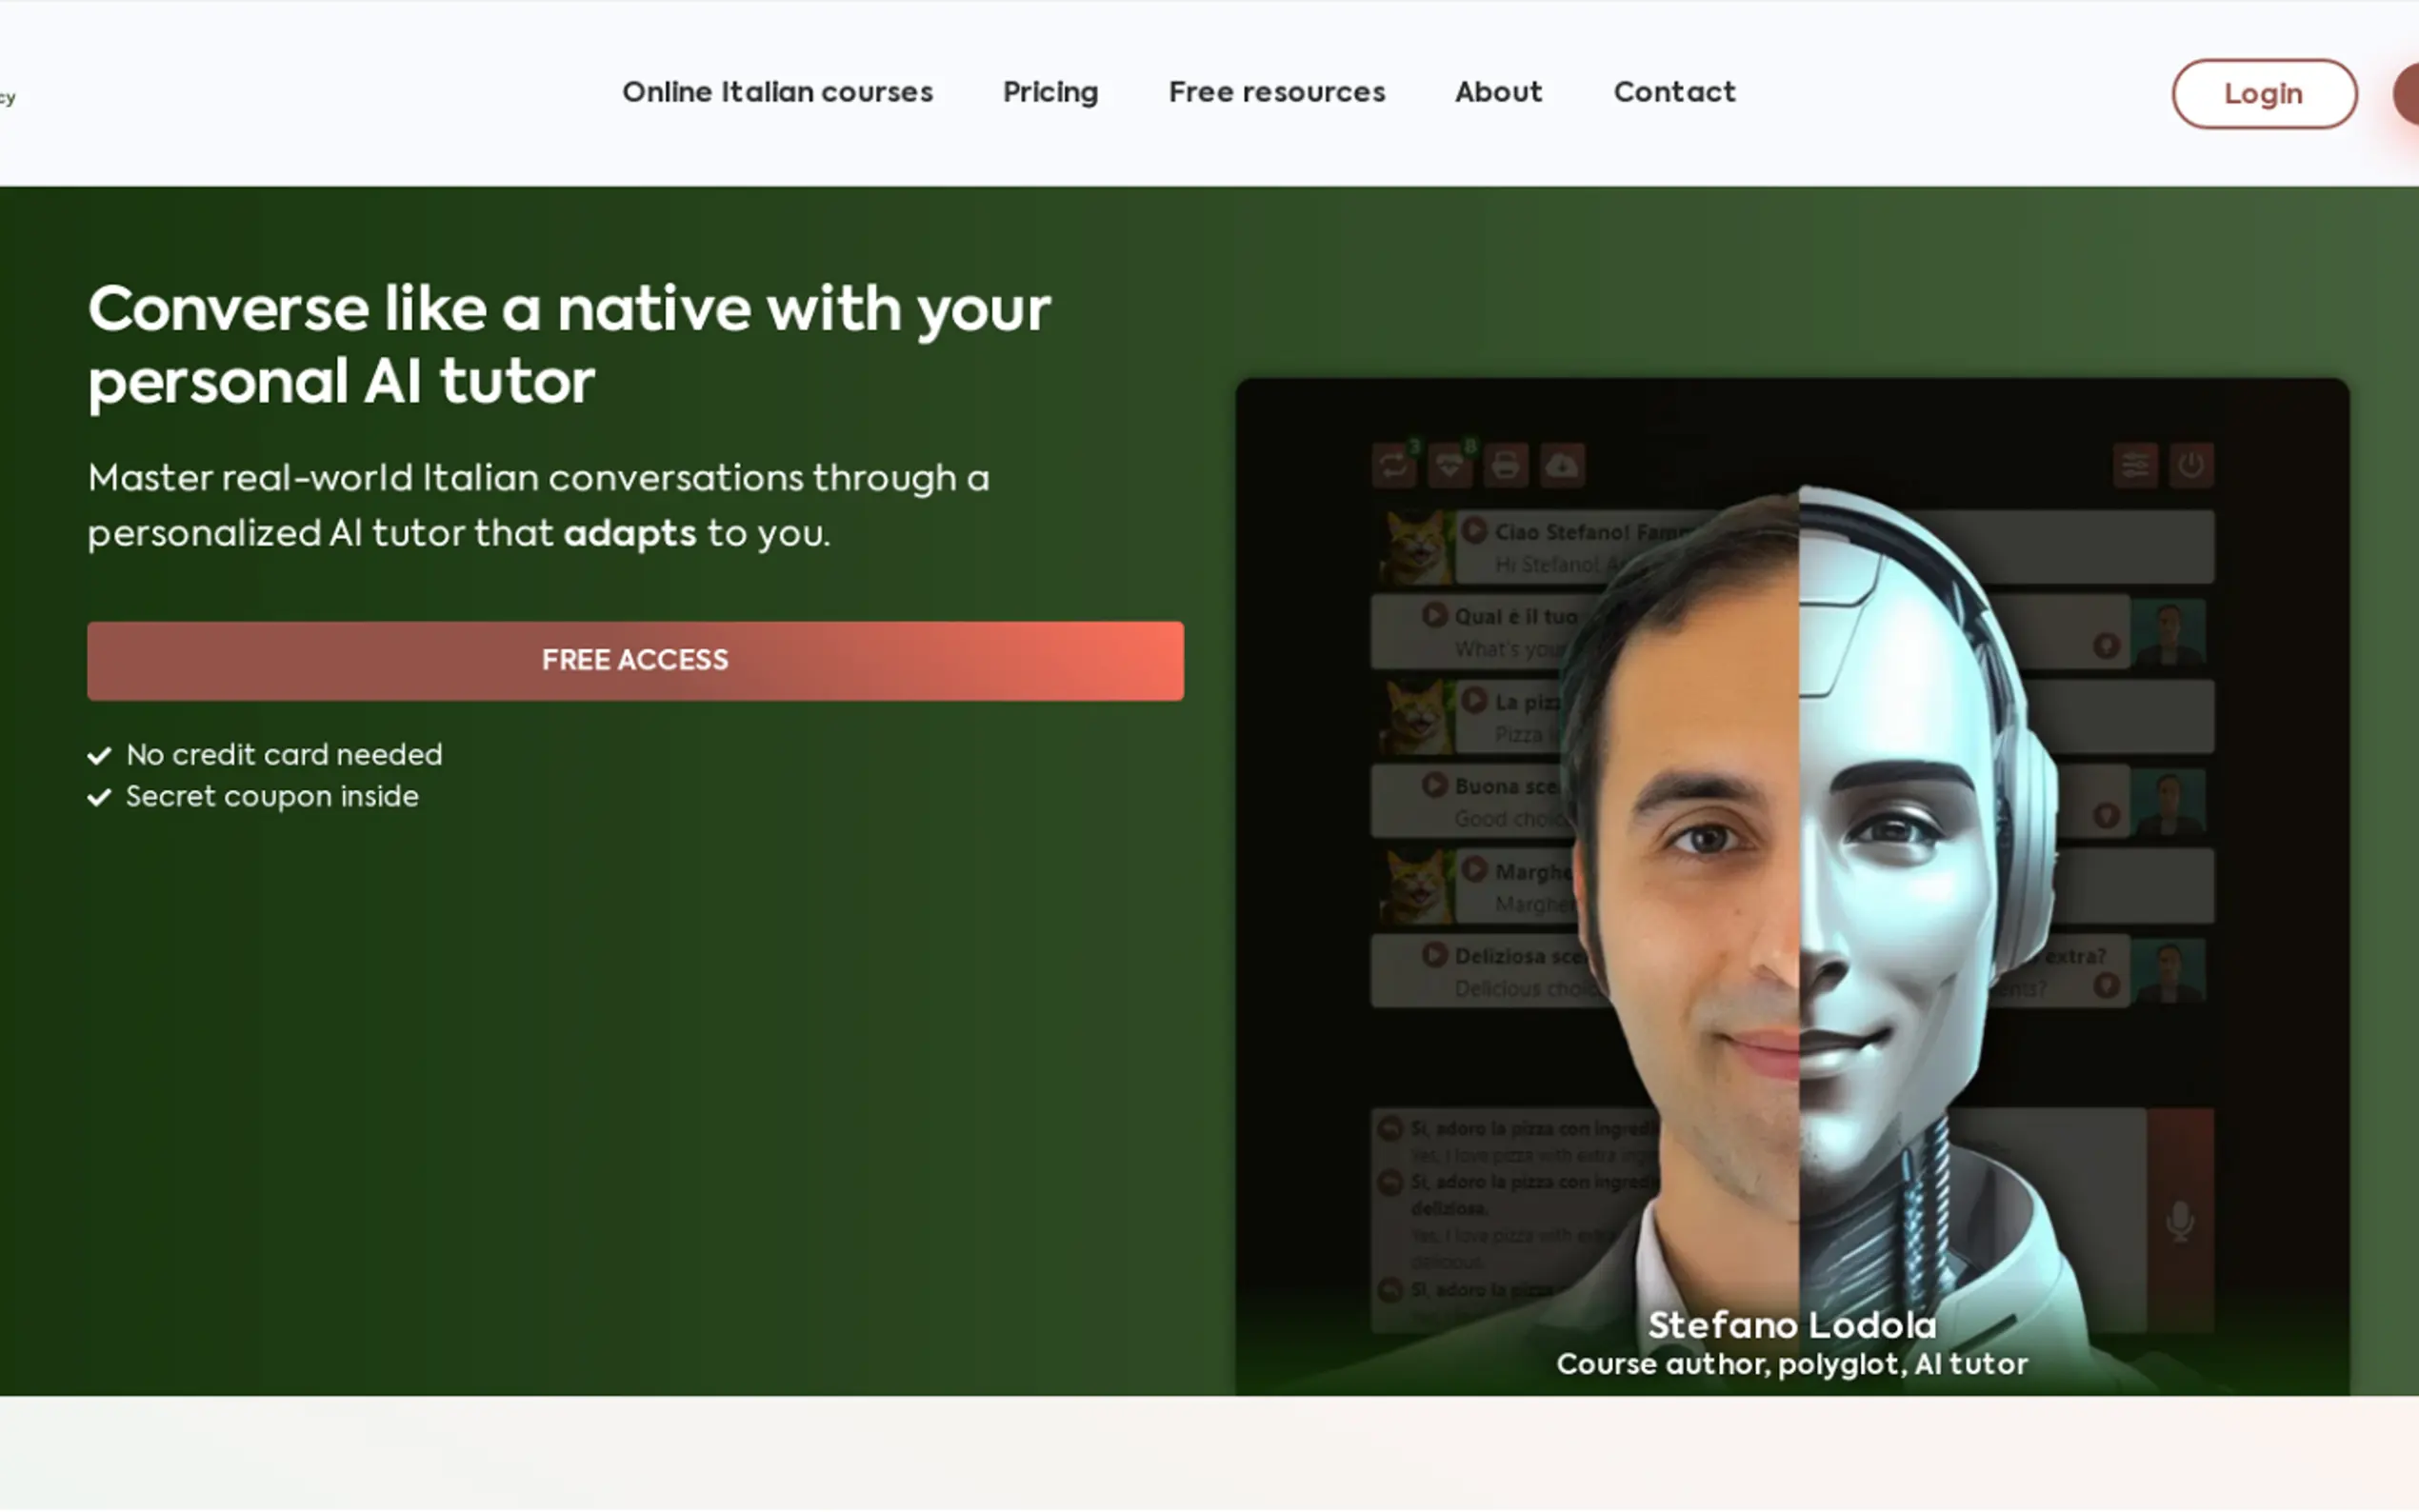Click the diamond gem icon with badge
Viewport: 2419px width, 1512px height.
1450,466
